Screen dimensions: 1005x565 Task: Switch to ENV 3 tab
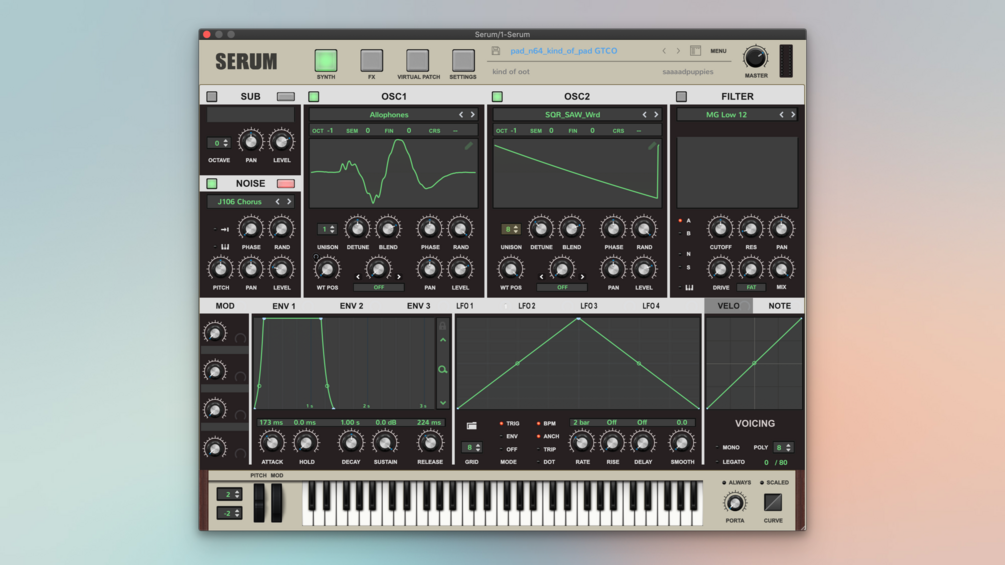[x=419, y=306]
